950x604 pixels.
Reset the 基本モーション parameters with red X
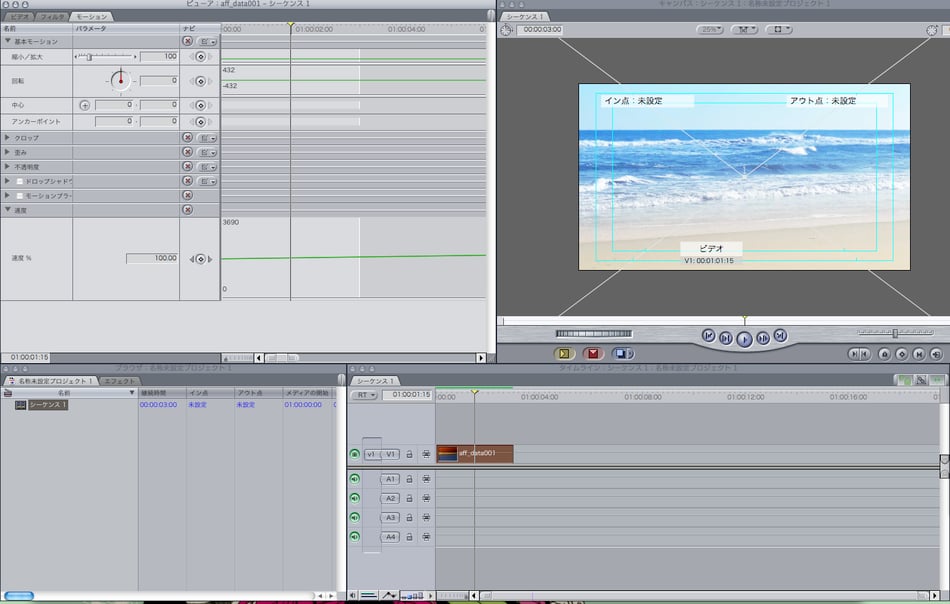click(x=187, y=41)
